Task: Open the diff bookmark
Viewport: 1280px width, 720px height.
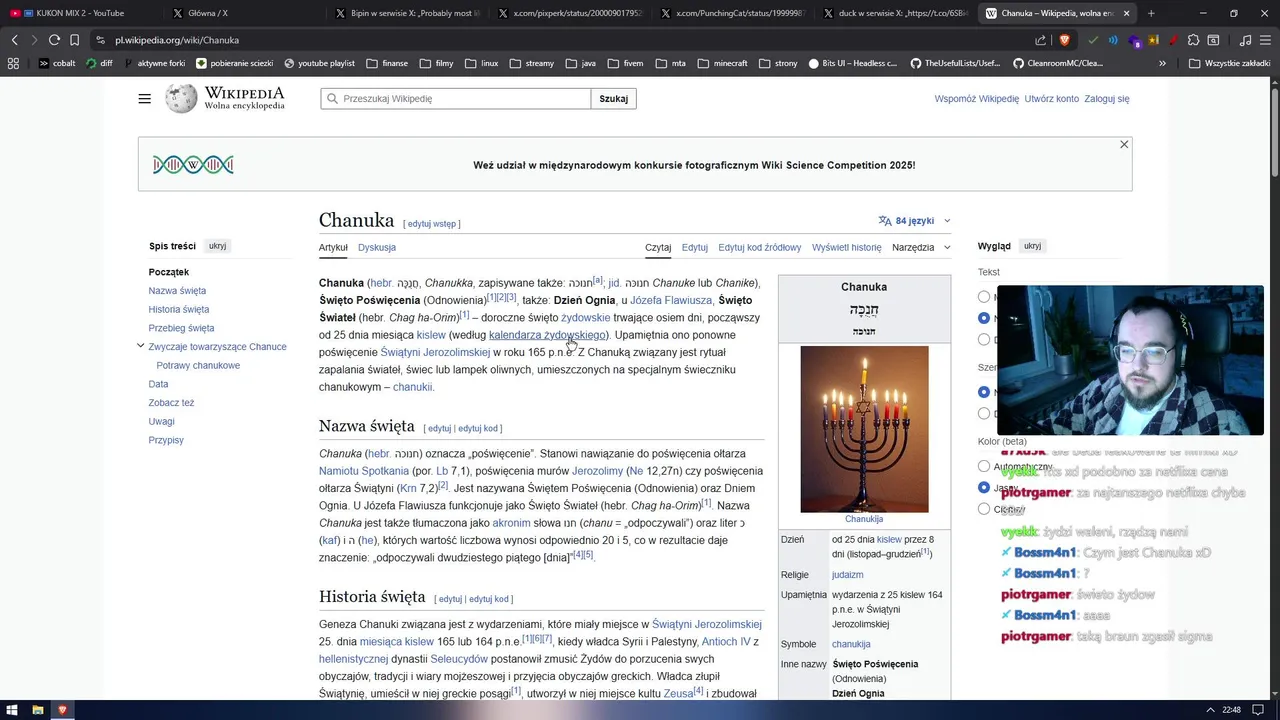Action: click(x=99, y=63)
